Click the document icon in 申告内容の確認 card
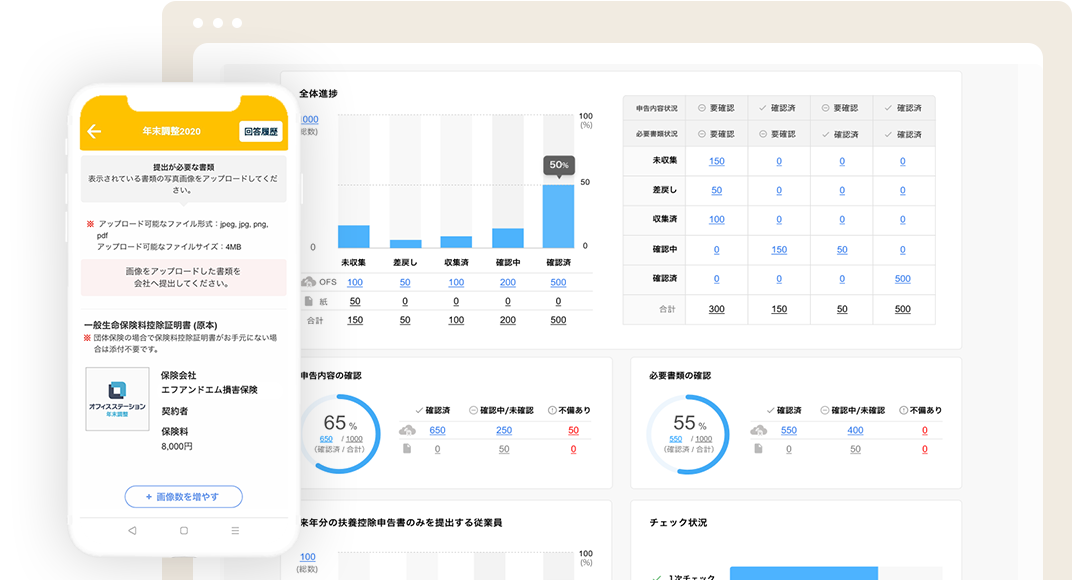Viewport: 1073px width, 580px height. coord(407,449)
